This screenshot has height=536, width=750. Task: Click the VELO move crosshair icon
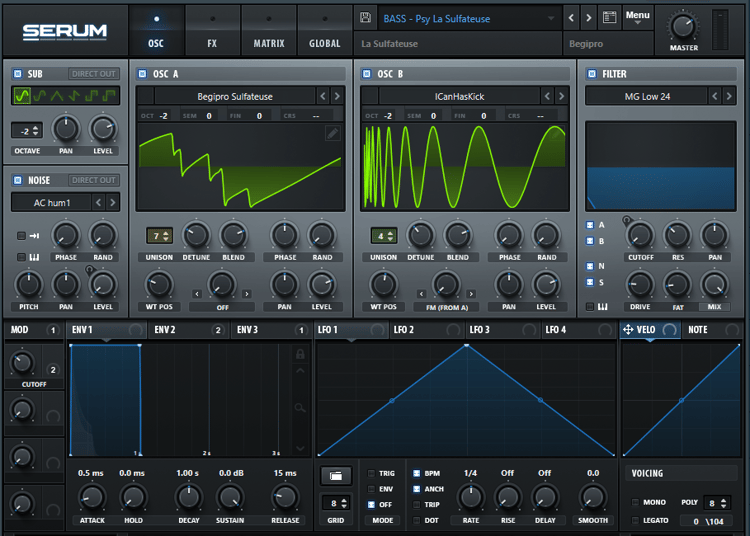628,329
